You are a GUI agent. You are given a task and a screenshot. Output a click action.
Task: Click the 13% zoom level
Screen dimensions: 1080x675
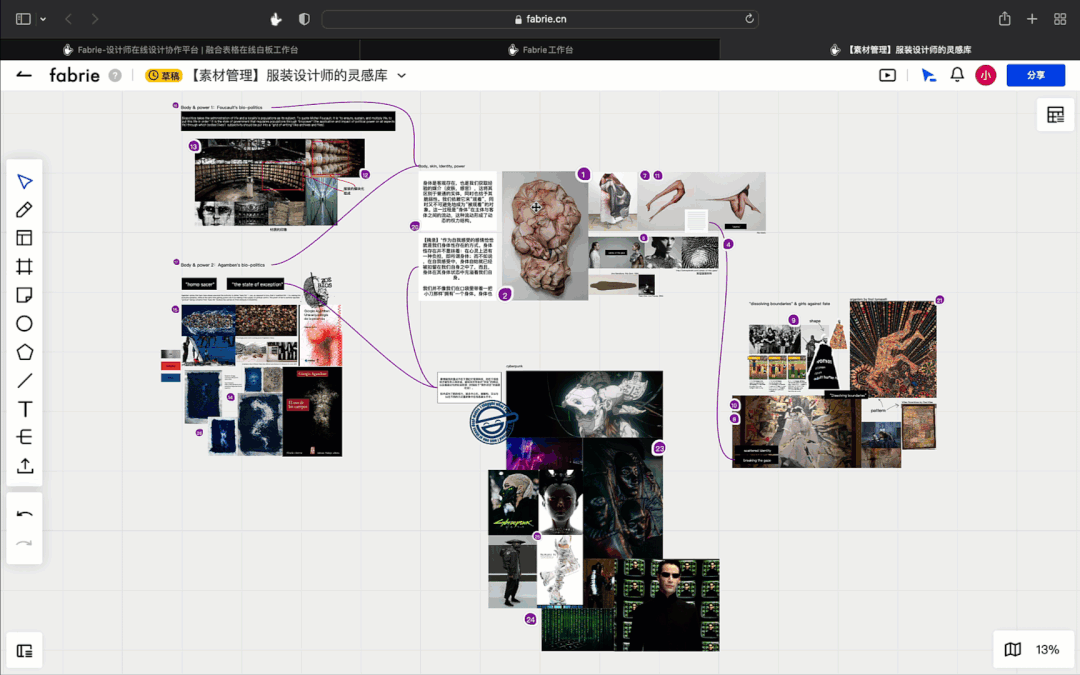pyautogui.click(x=1047, y=650)
